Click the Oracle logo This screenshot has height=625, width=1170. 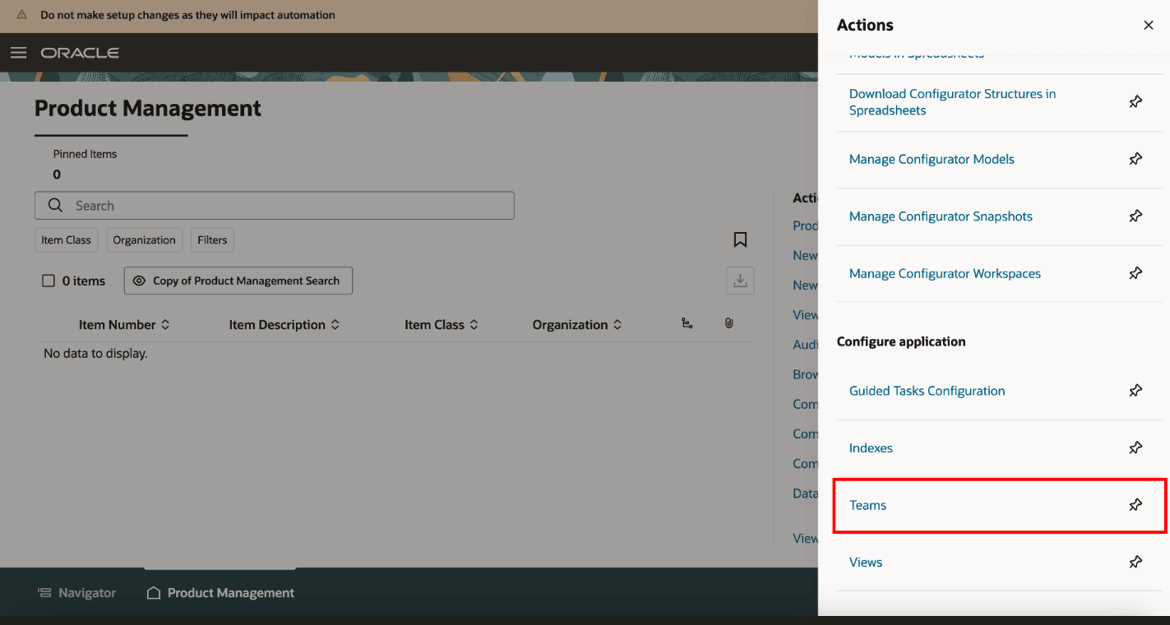pos(80,53)
